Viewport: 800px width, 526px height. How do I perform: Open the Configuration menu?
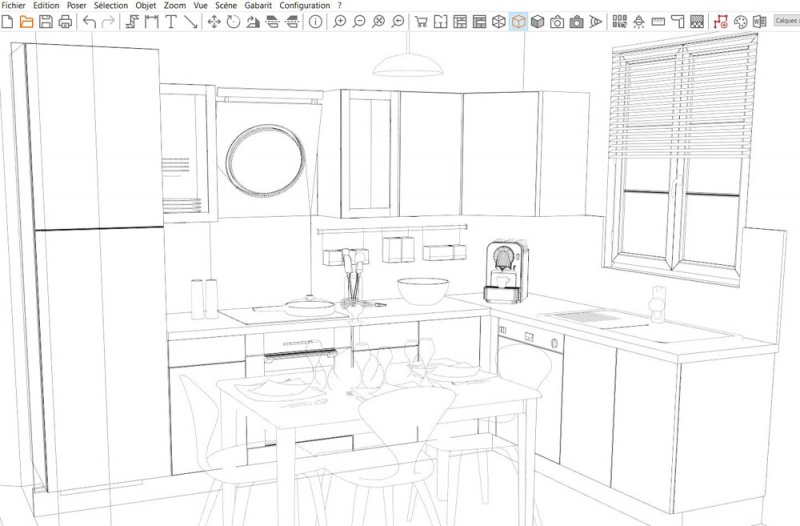305,5
